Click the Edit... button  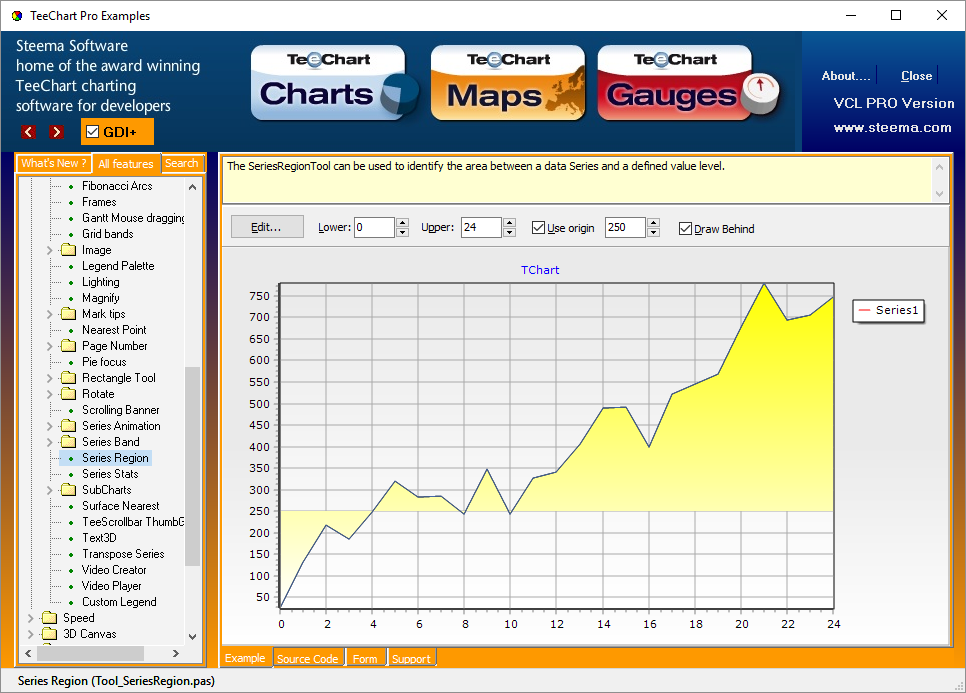click(x=267, y=227)
